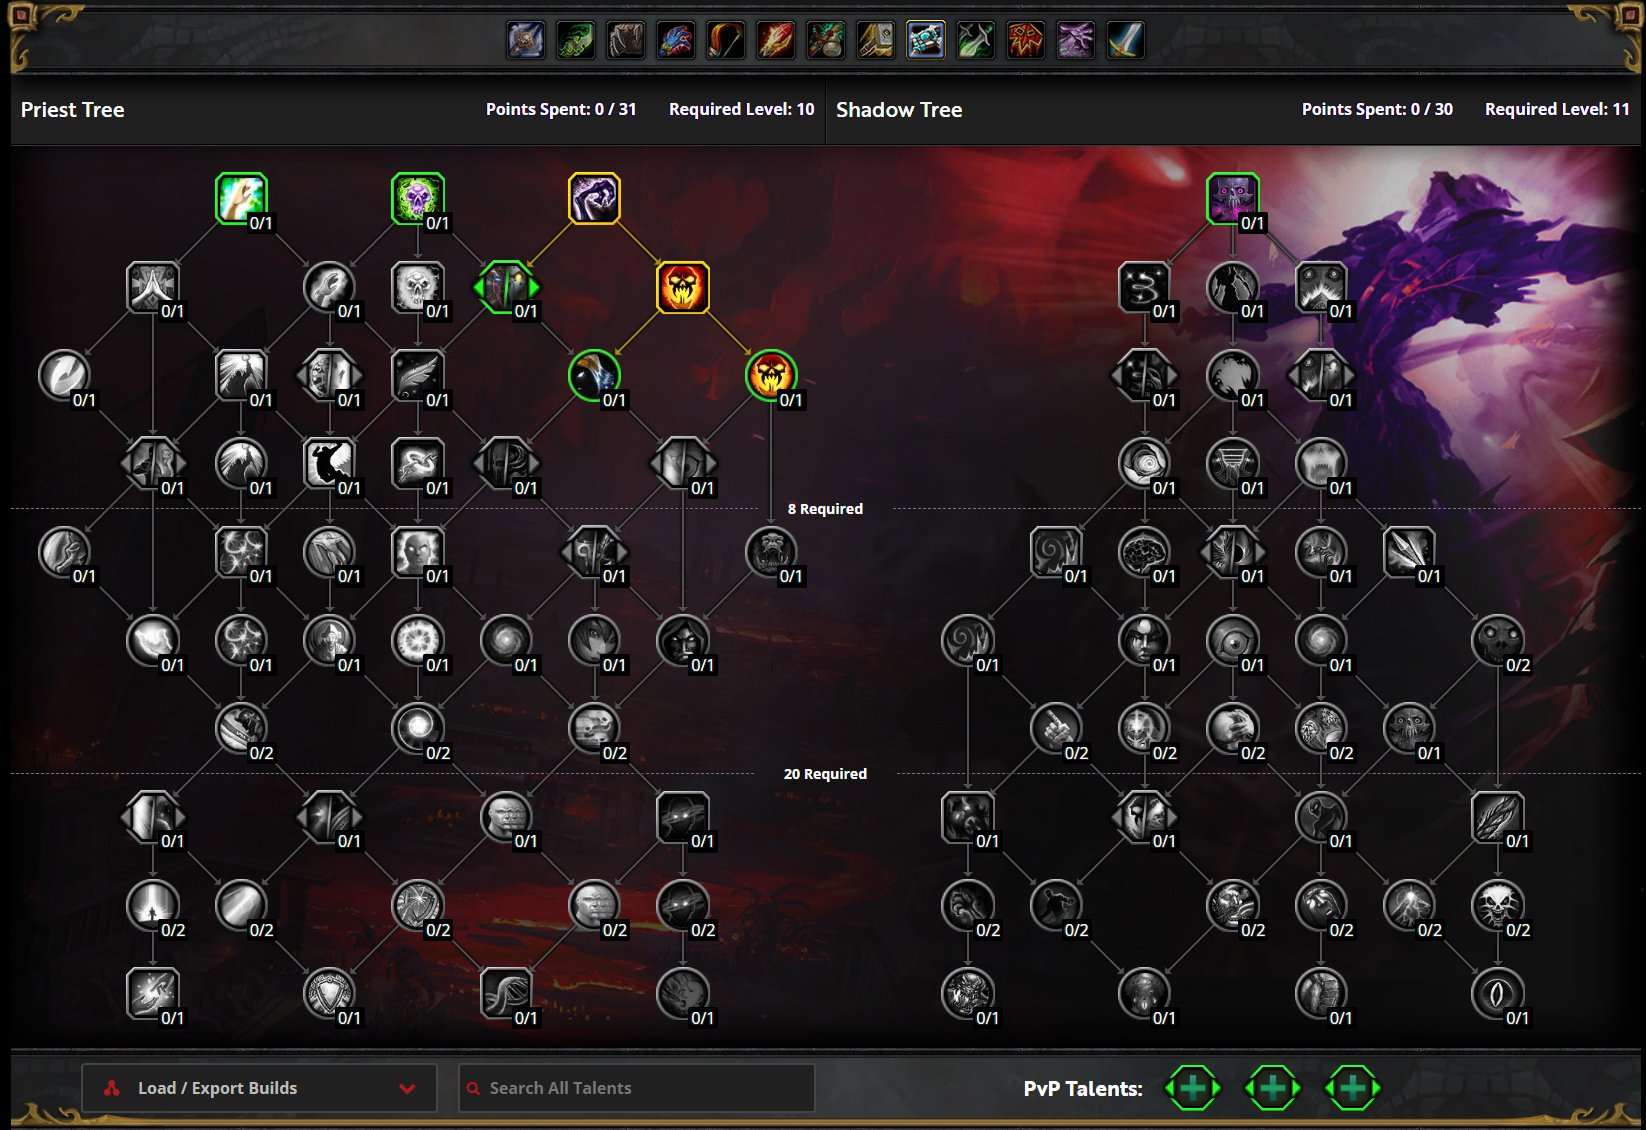The height and width of the screenshot is (1130, 1646).
Task: Select the Warrior class sword icon
Action: pos(1126,41)
